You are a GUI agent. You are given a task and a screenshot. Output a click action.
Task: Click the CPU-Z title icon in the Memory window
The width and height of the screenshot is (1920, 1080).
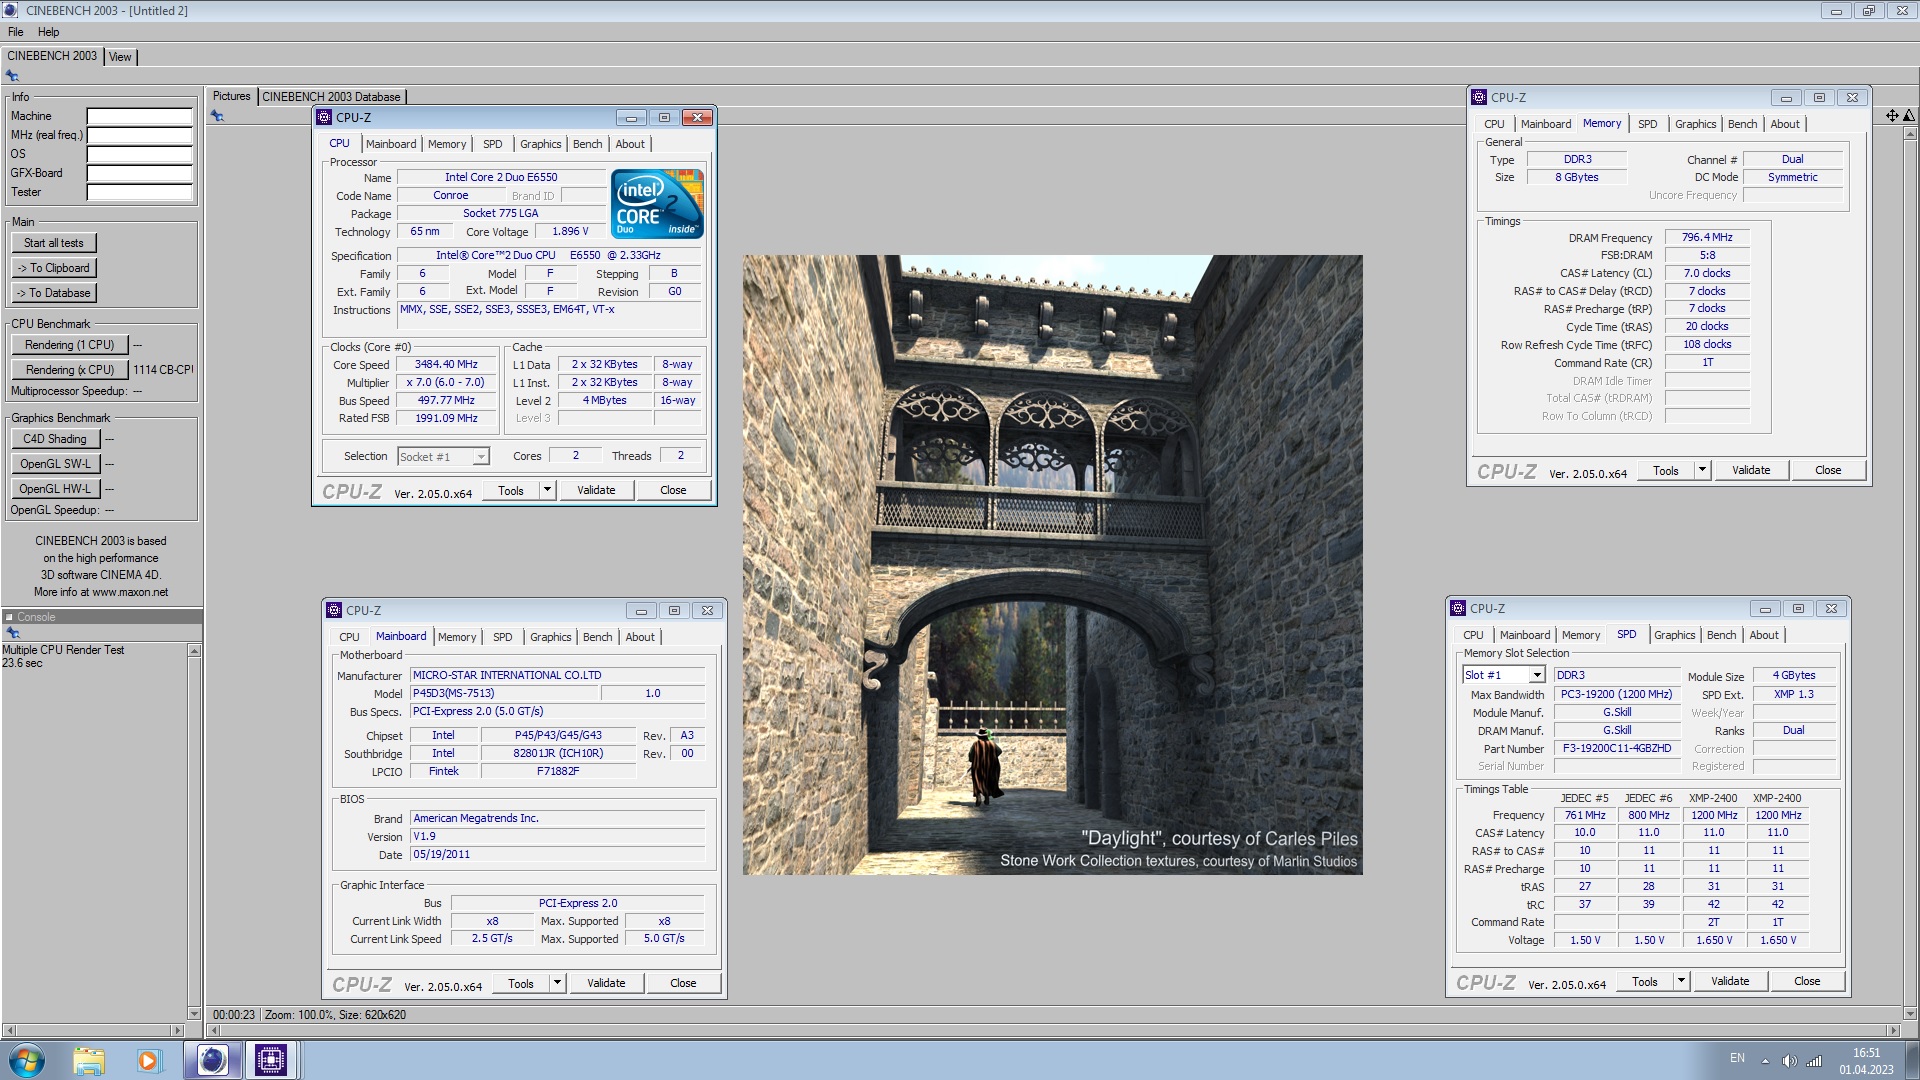(x=1479, y=97)
